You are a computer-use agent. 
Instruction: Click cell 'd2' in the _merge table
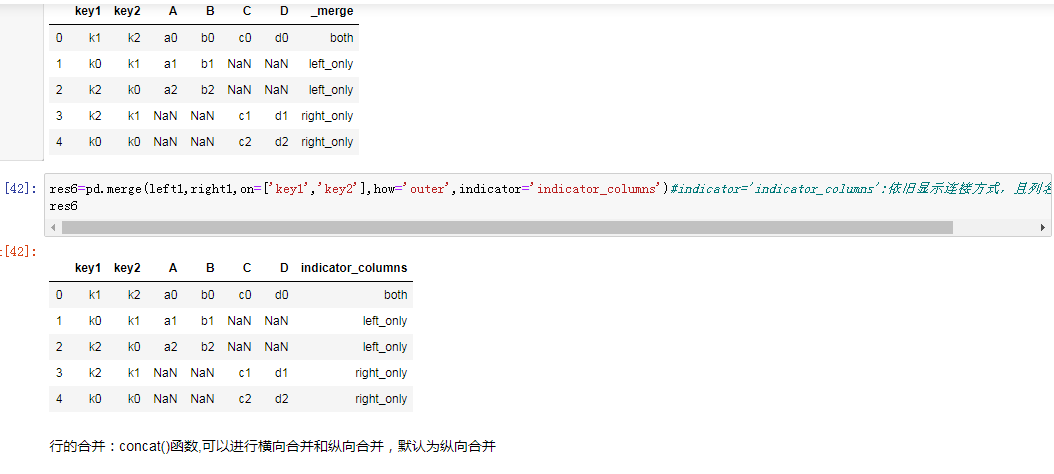(x=282, y=142)
